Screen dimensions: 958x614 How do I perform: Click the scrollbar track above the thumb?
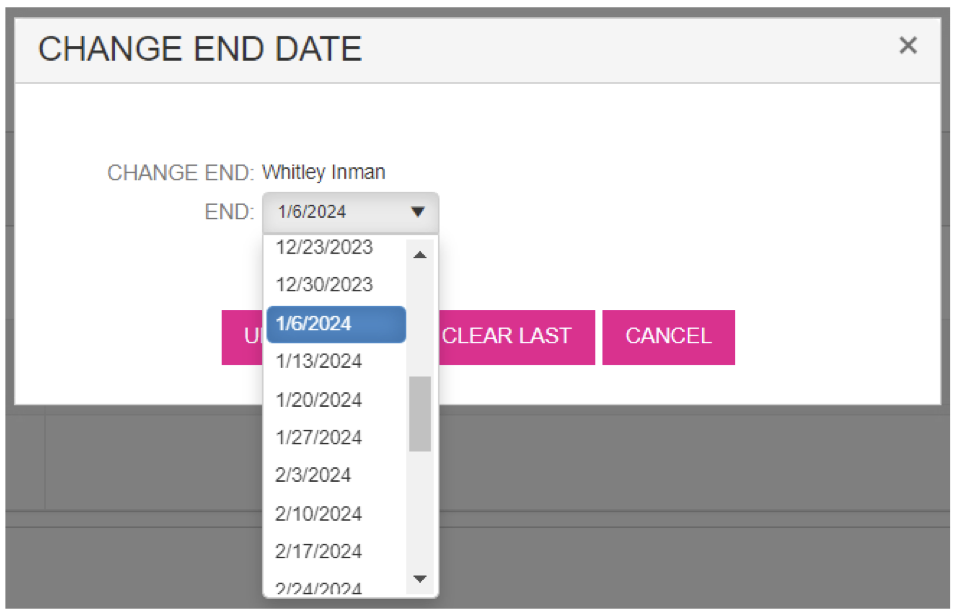point(420,320)
